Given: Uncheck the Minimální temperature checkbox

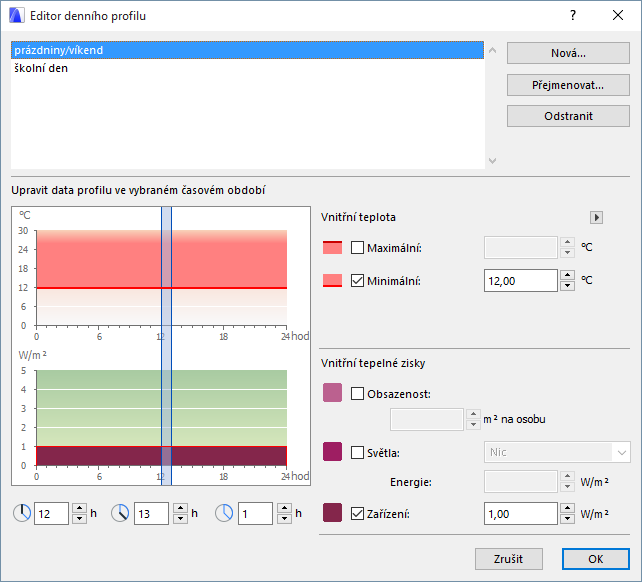Looking at the screenshot, I should [x=357, y=281].
